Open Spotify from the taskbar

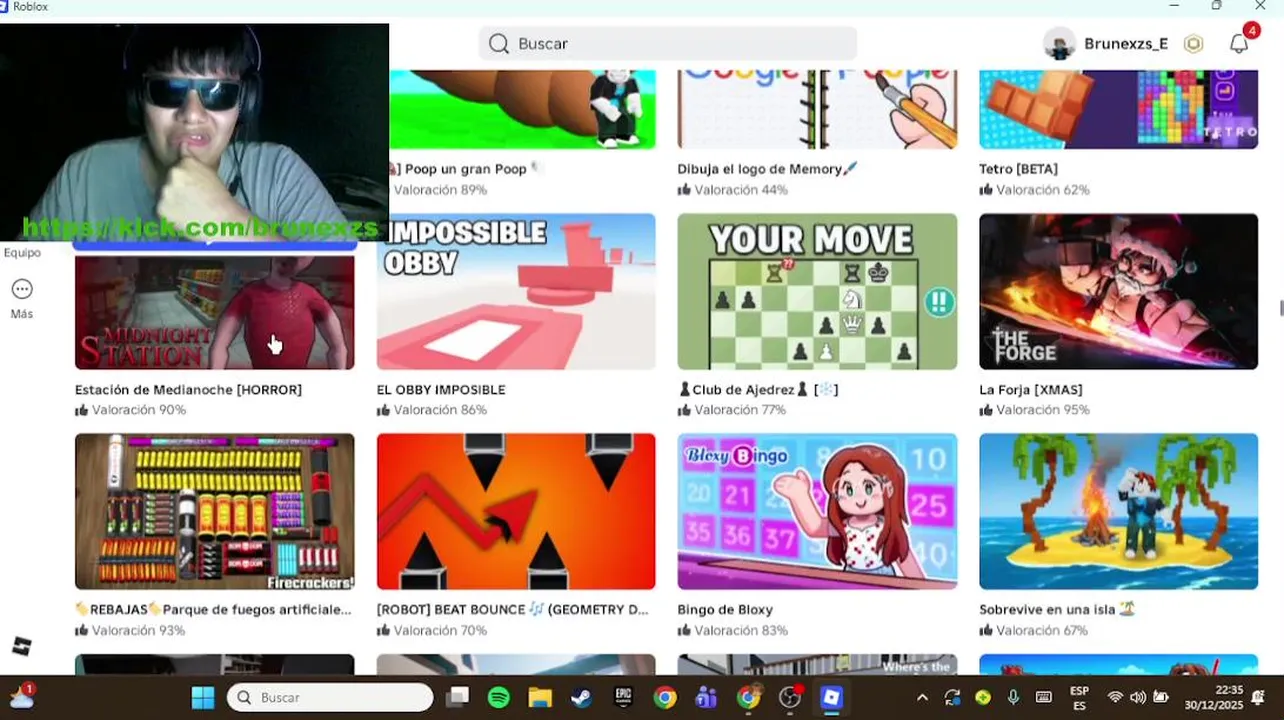click(x=498, y=697)
